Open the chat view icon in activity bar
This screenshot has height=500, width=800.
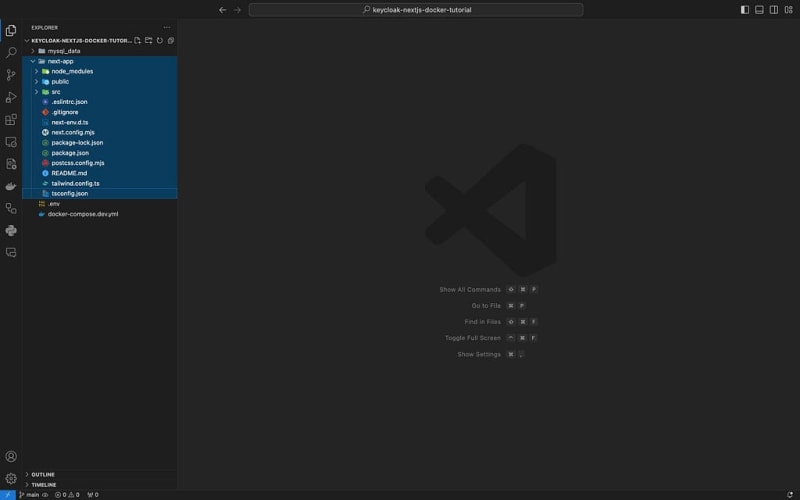pos(11,253)
